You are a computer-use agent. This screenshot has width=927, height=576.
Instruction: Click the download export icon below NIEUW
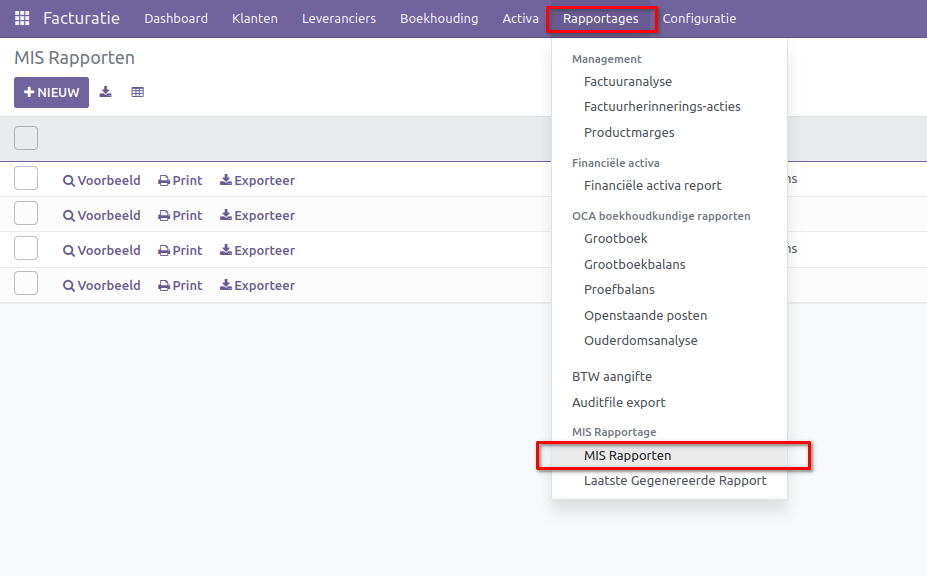coord(105,92)
